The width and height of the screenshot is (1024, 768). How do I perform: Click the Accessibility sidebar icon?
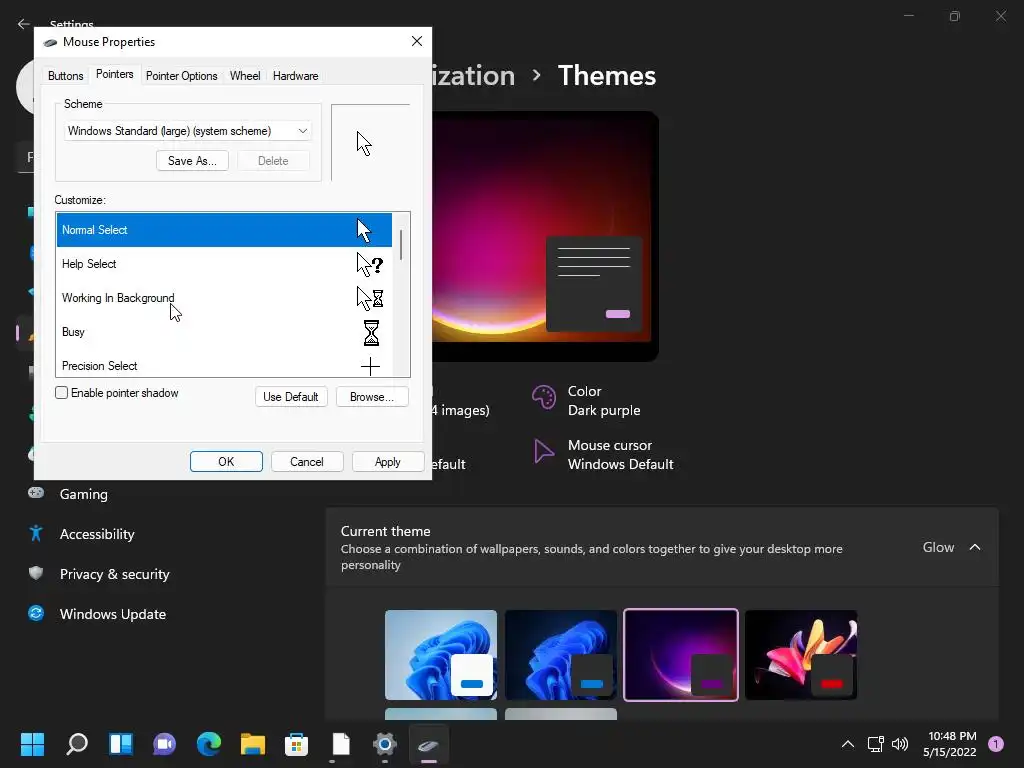pyautogui.click(x=36, y=534)
